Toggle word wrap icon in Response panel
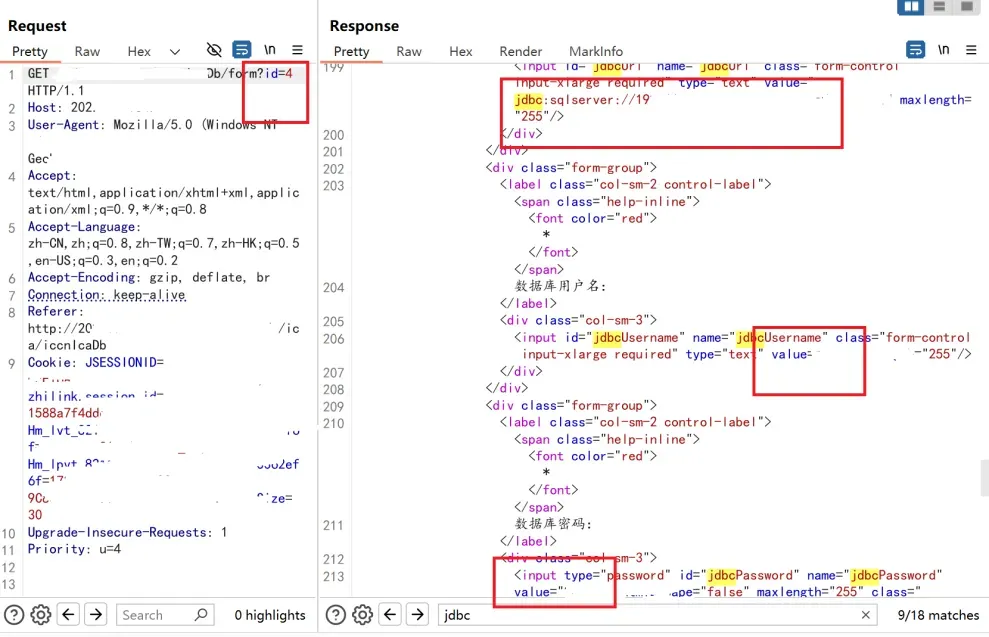Screen dimensions: 989x637 click(915, 50)
